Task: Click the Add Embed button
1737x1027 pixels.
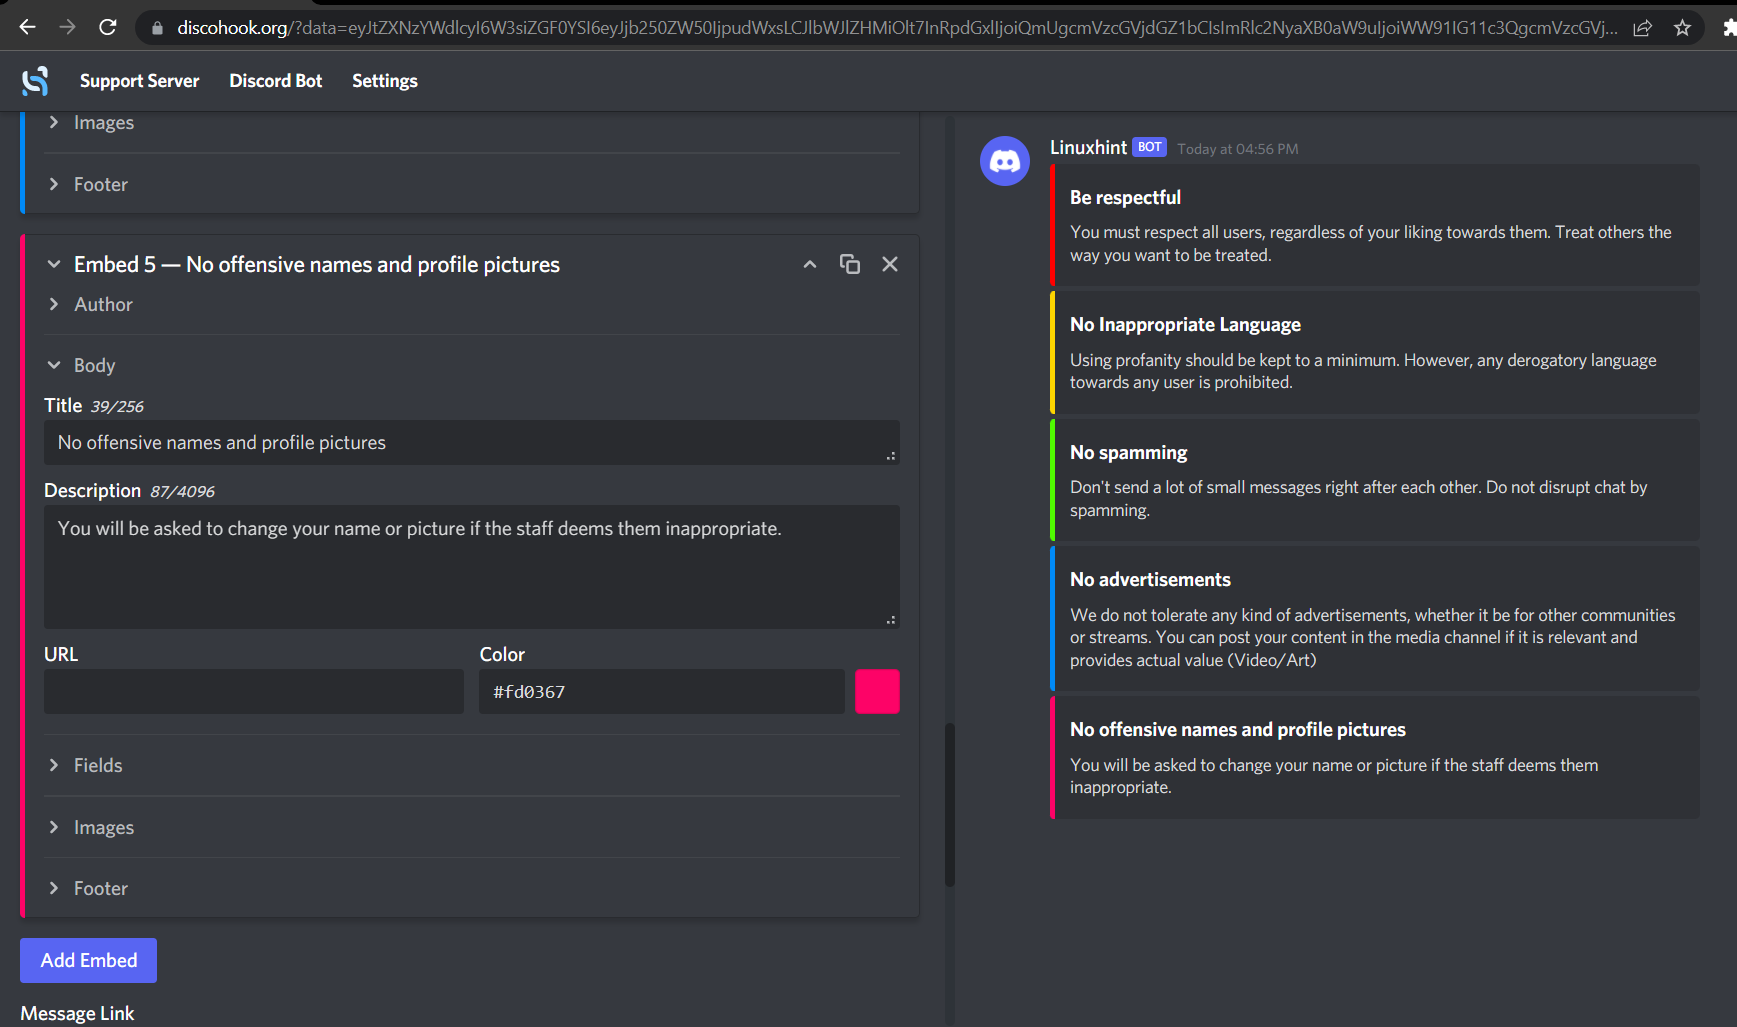Action: (x=88, y=960)
